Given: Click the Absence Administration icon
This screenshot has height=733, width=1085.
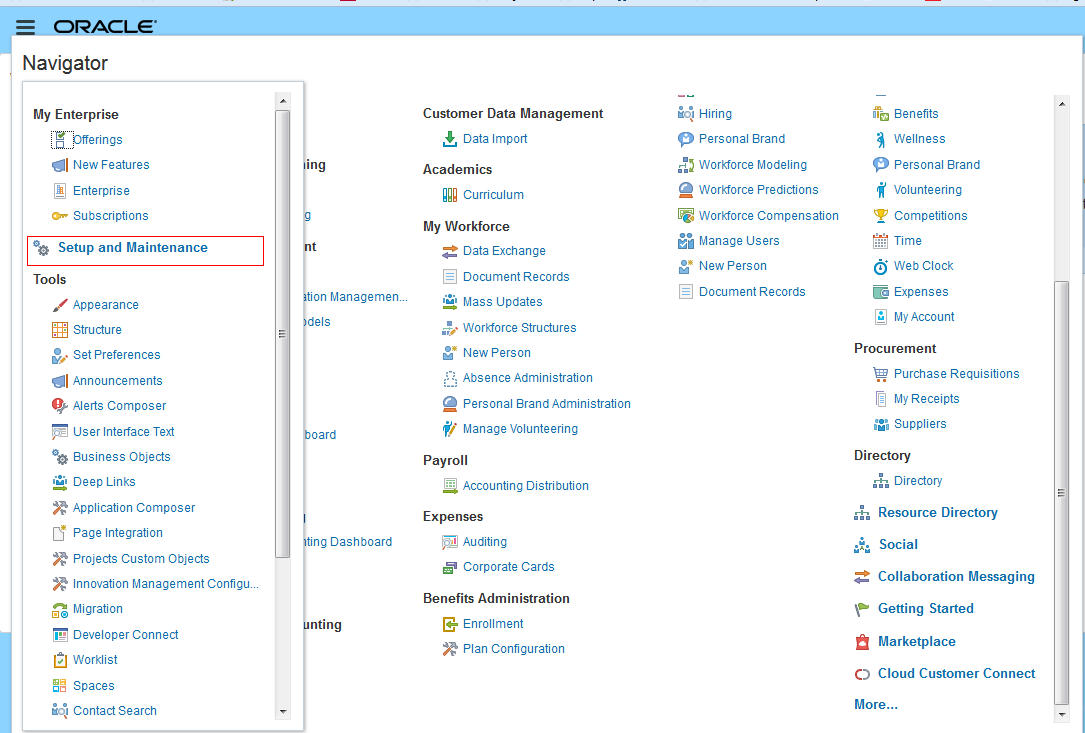Looking at the screenshot, I should [x=450, y=378].
